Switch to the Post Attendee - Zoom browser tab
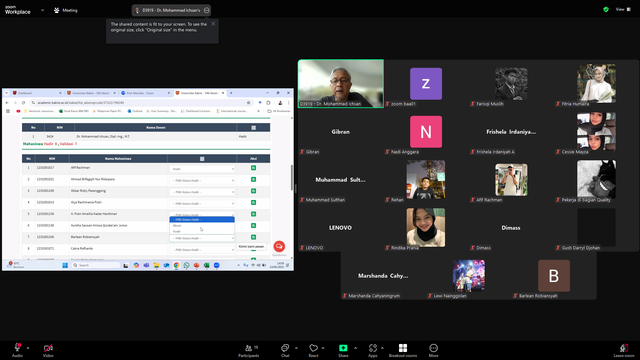640x360 pixels. pos(144,93)
